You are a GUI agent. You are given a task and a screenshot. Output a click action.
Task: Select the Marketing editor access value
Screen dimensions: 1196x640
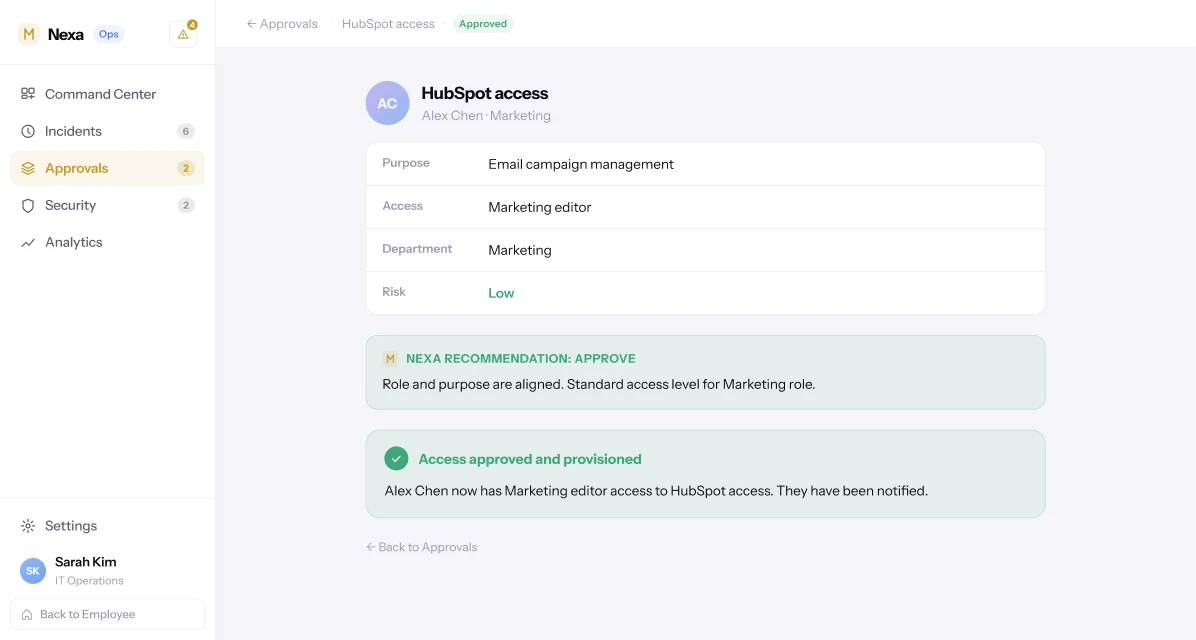click(539, 207)
